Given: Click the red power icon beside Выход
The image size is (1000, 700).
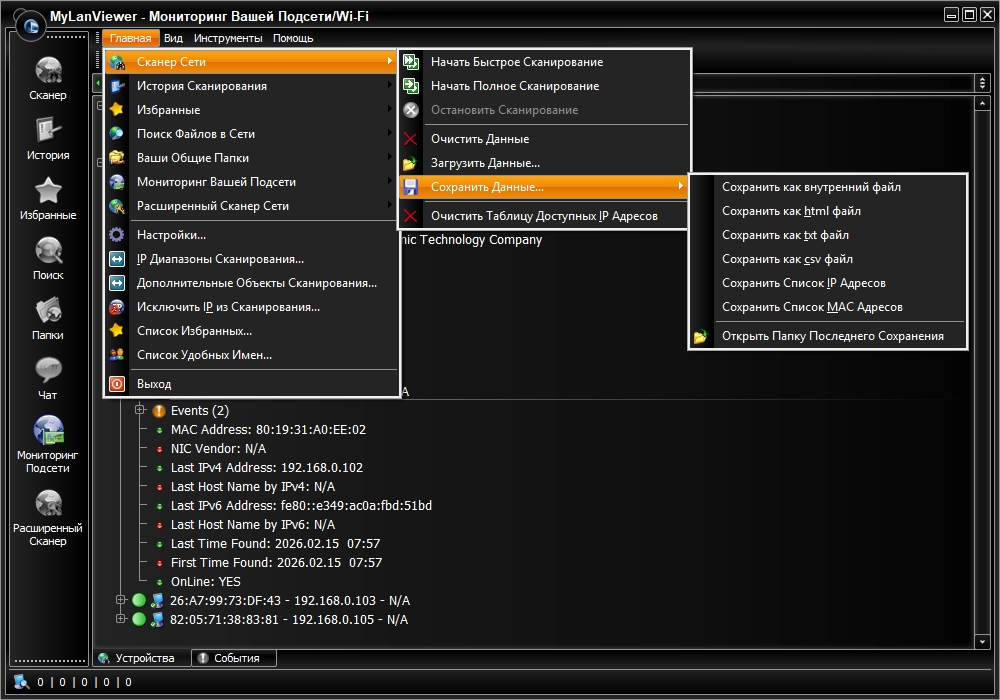Looking at the screenshot, I should (x=117, y=384).
